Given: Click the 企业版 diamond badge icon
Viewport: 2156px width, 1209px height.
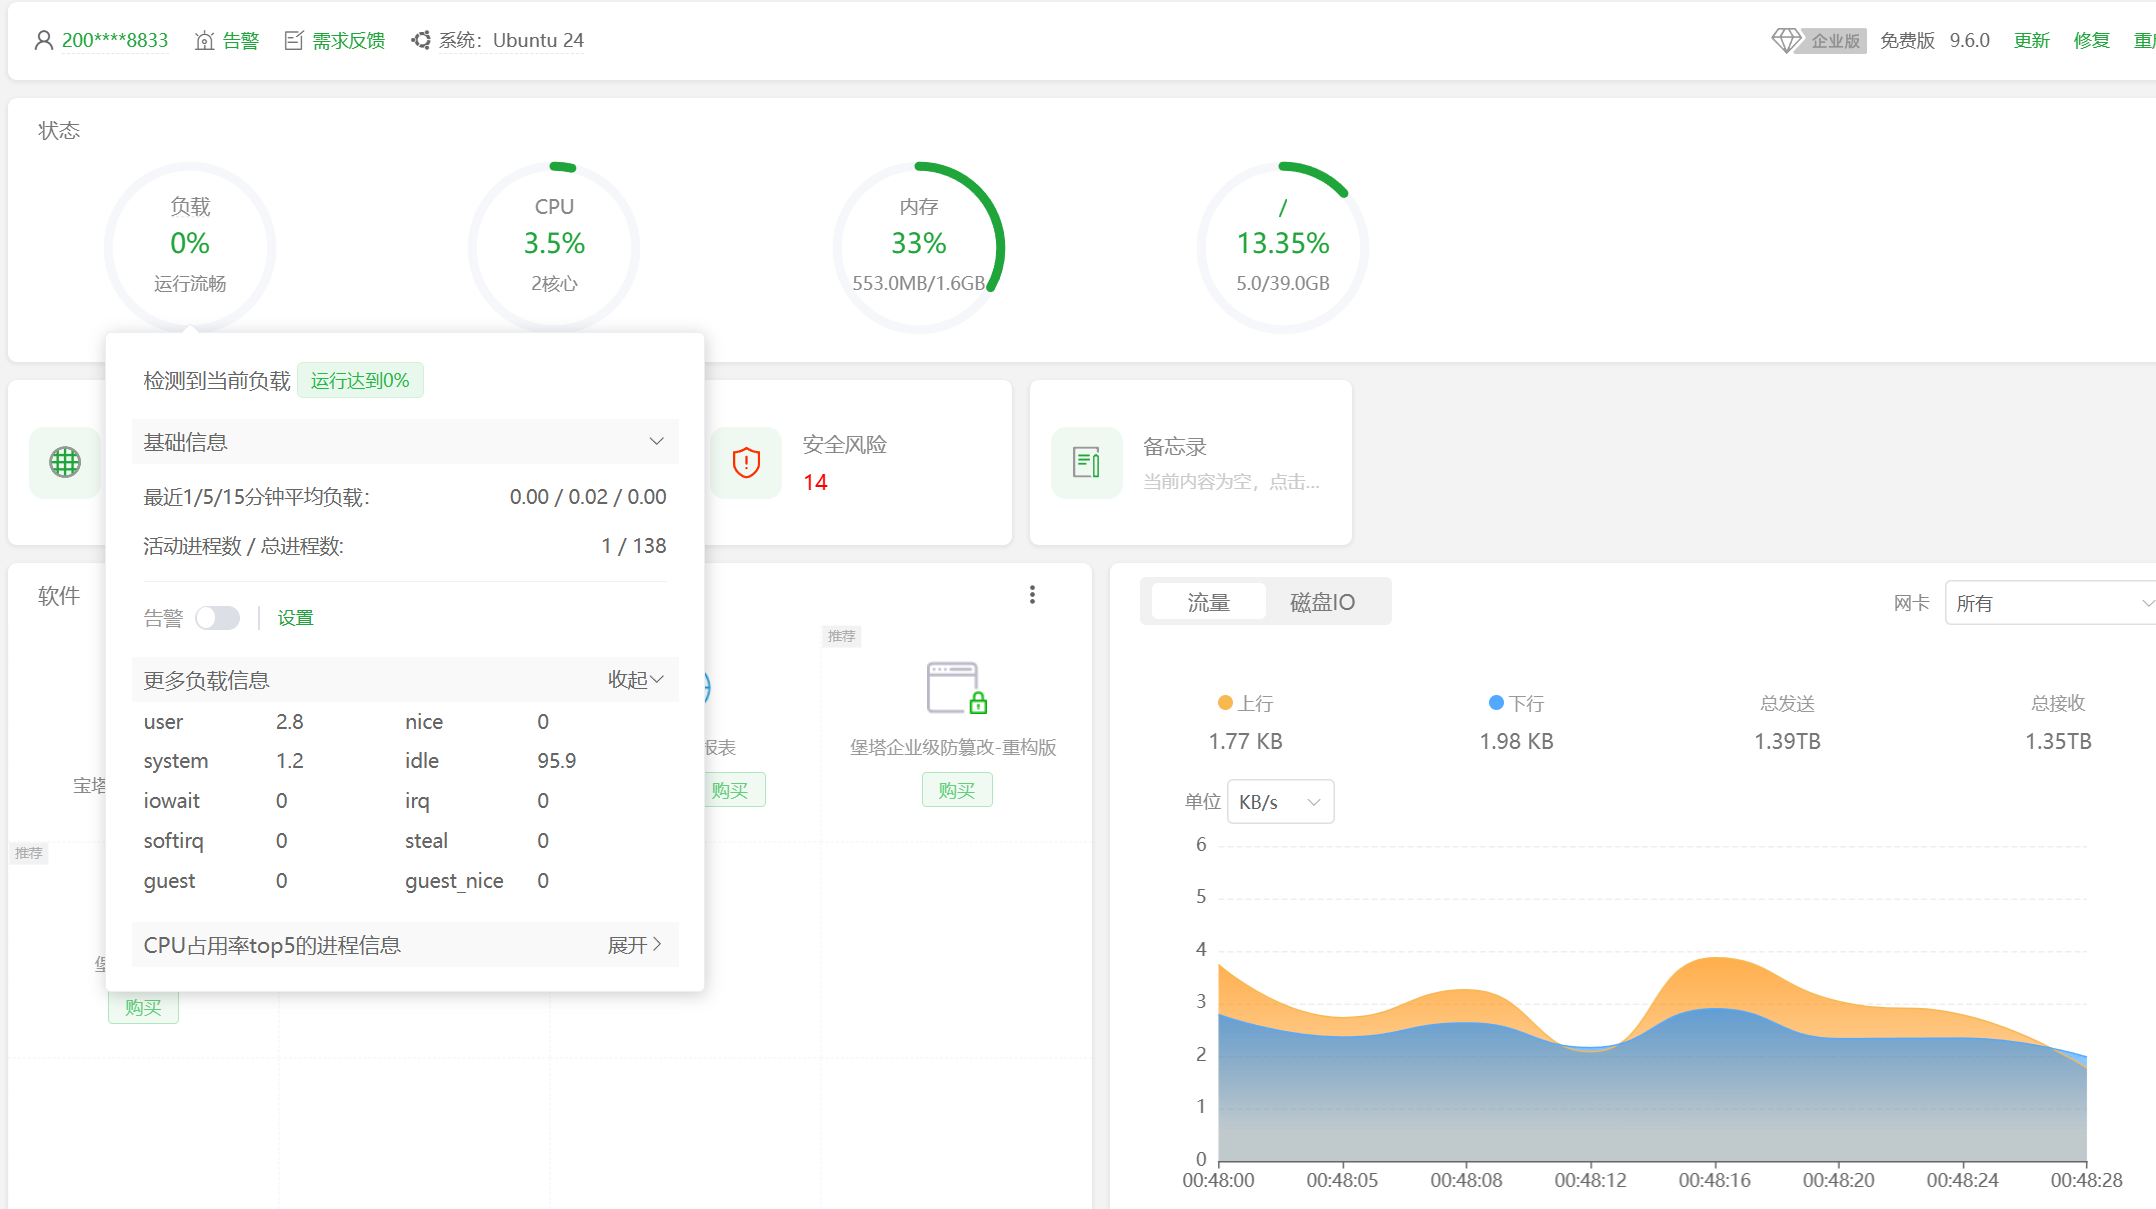Looking at the screenshot, I should pyautogui.click(x=1787, y=40).
